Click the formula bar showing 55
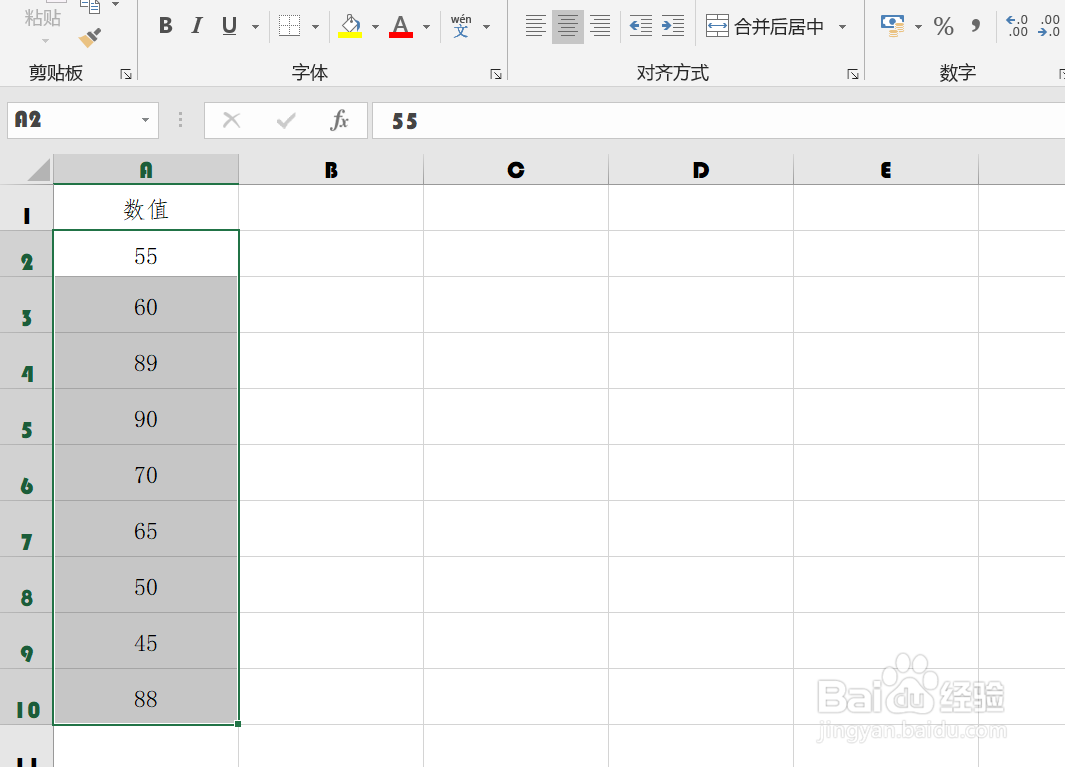 [719, 121]
